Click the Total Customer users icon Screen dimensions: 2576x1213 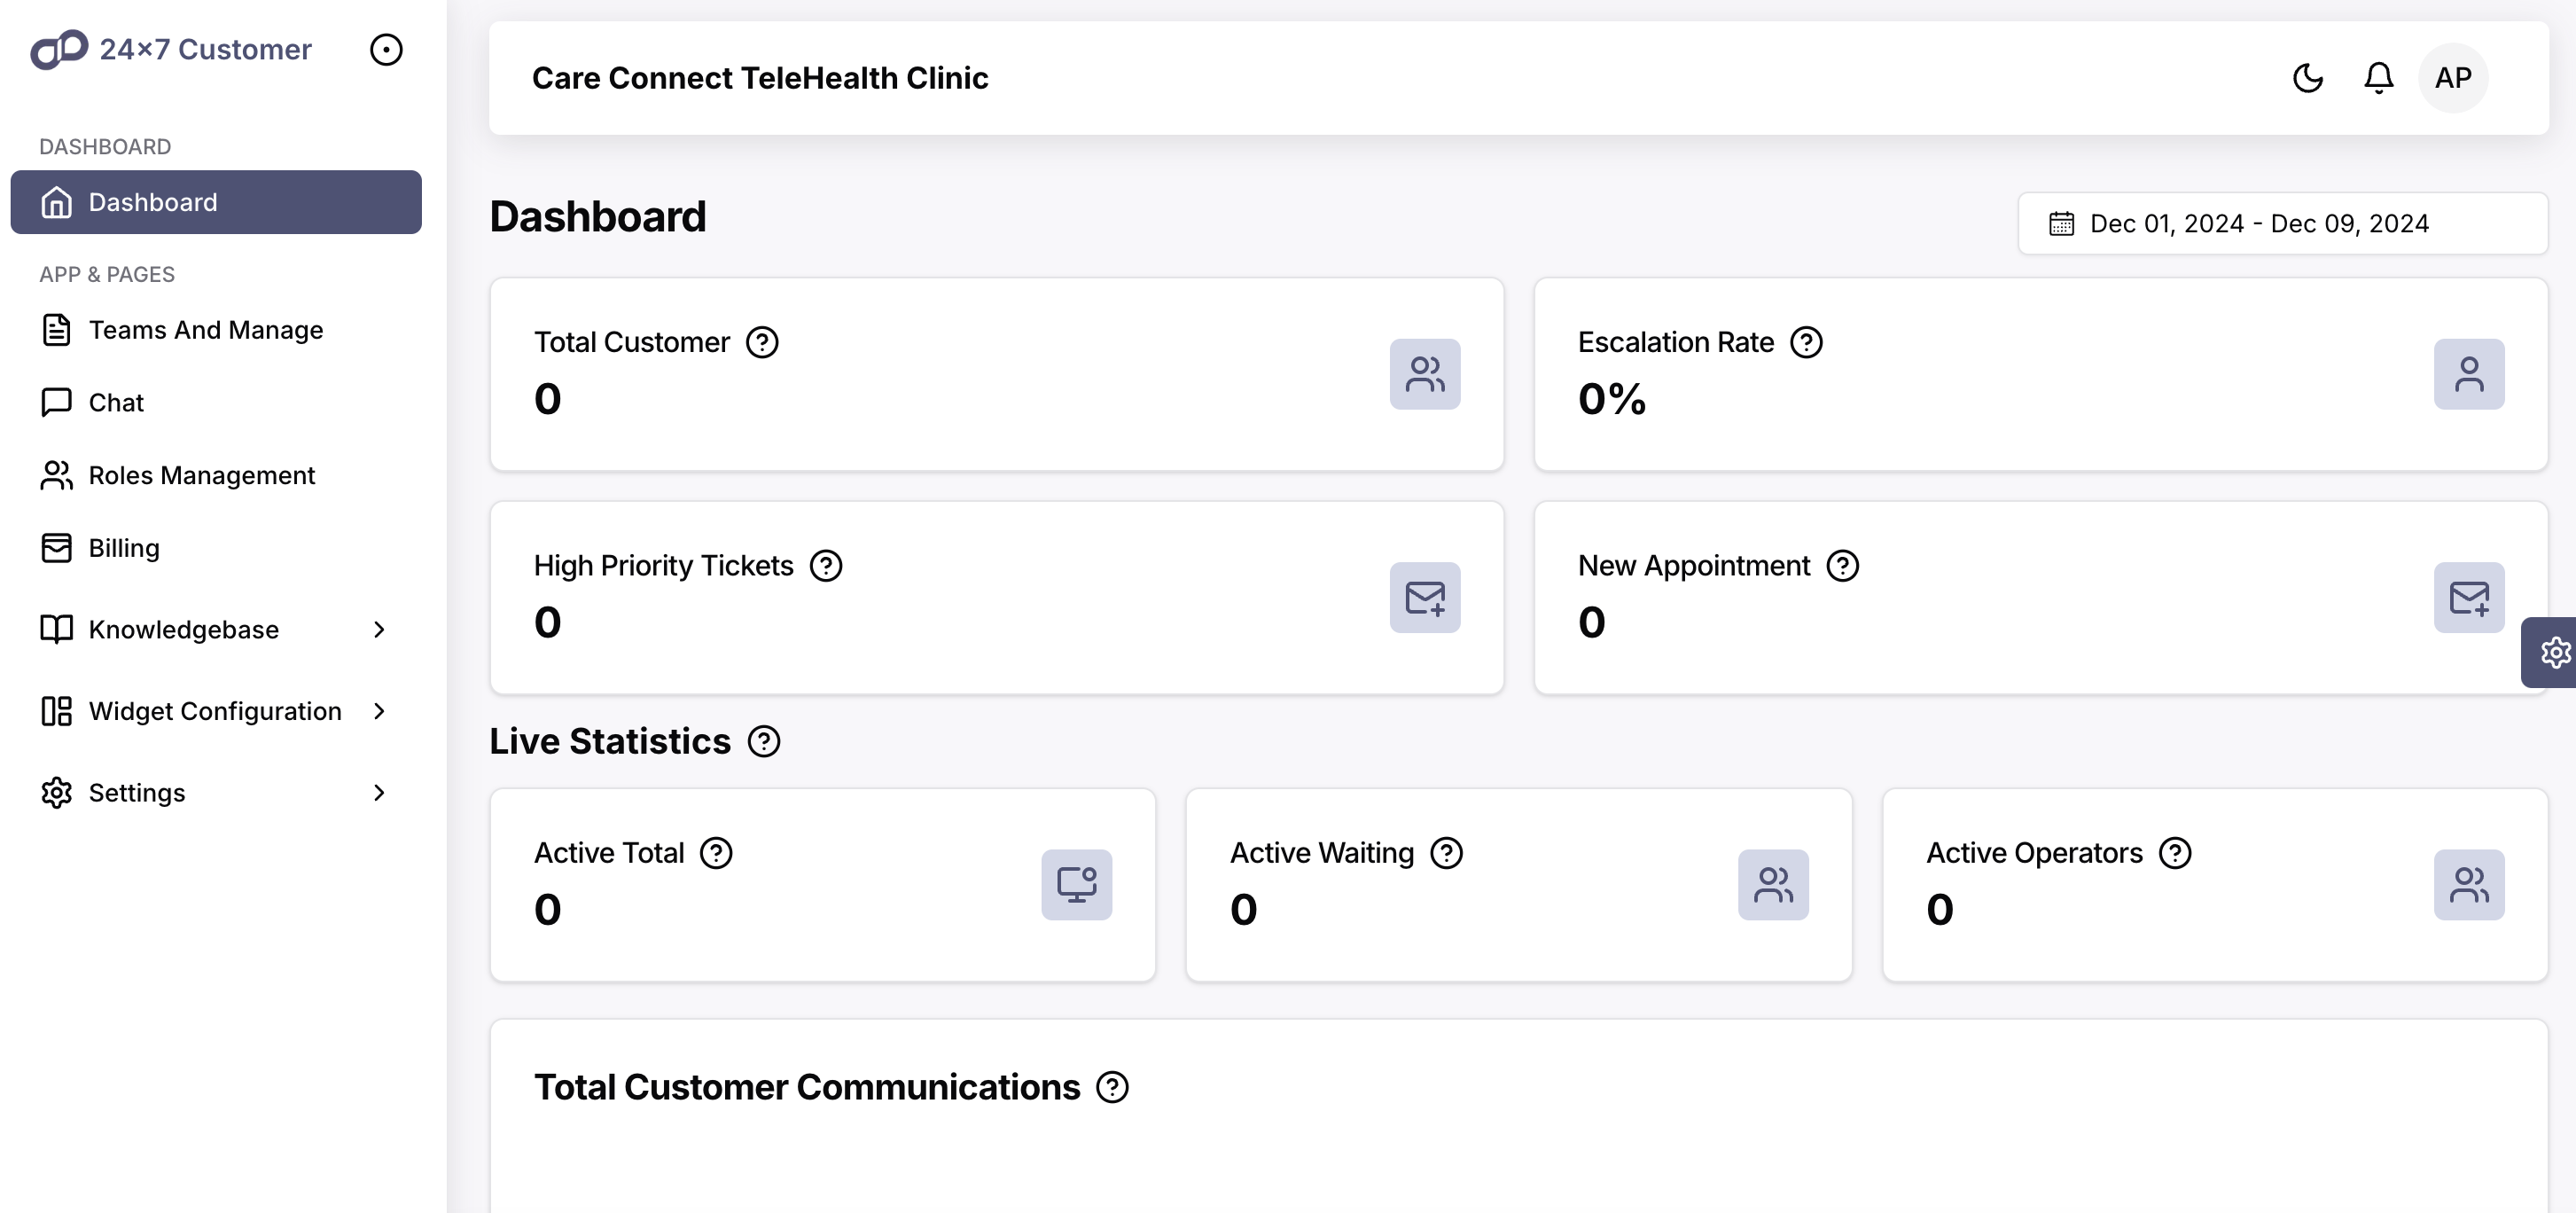(1424, 373)
